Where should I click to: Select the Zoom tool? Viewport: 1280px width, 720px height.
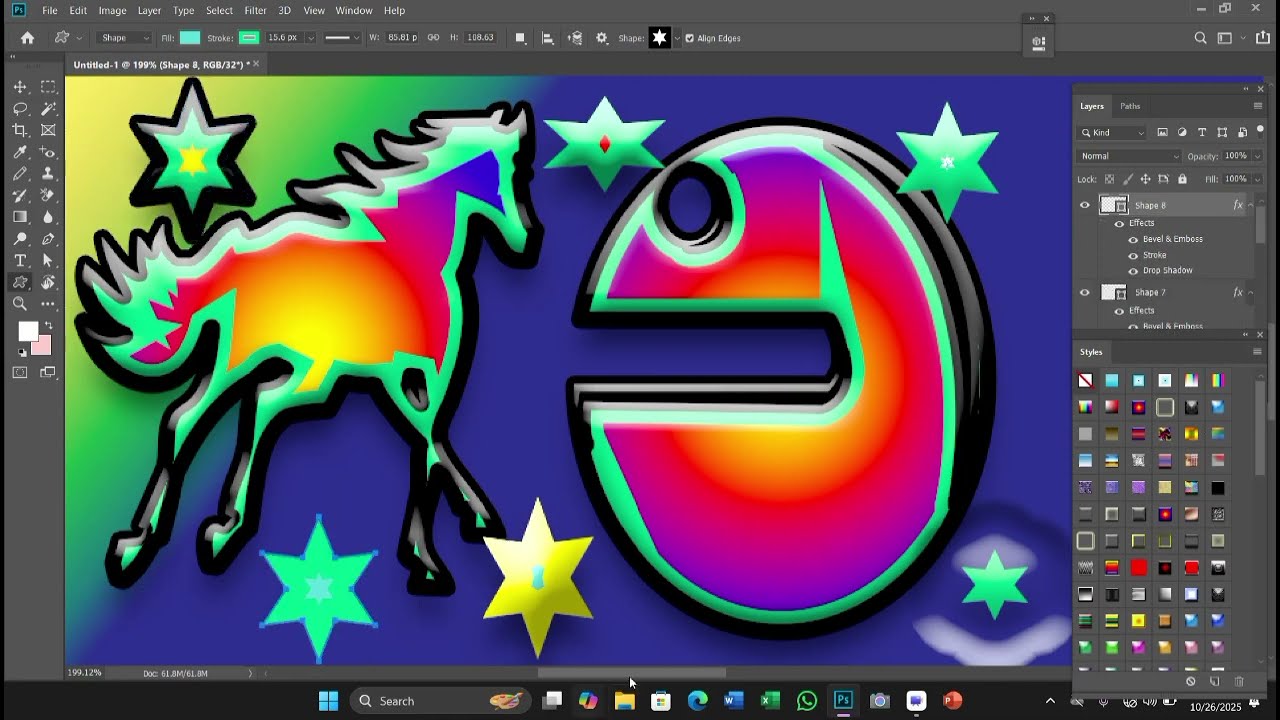20,304
